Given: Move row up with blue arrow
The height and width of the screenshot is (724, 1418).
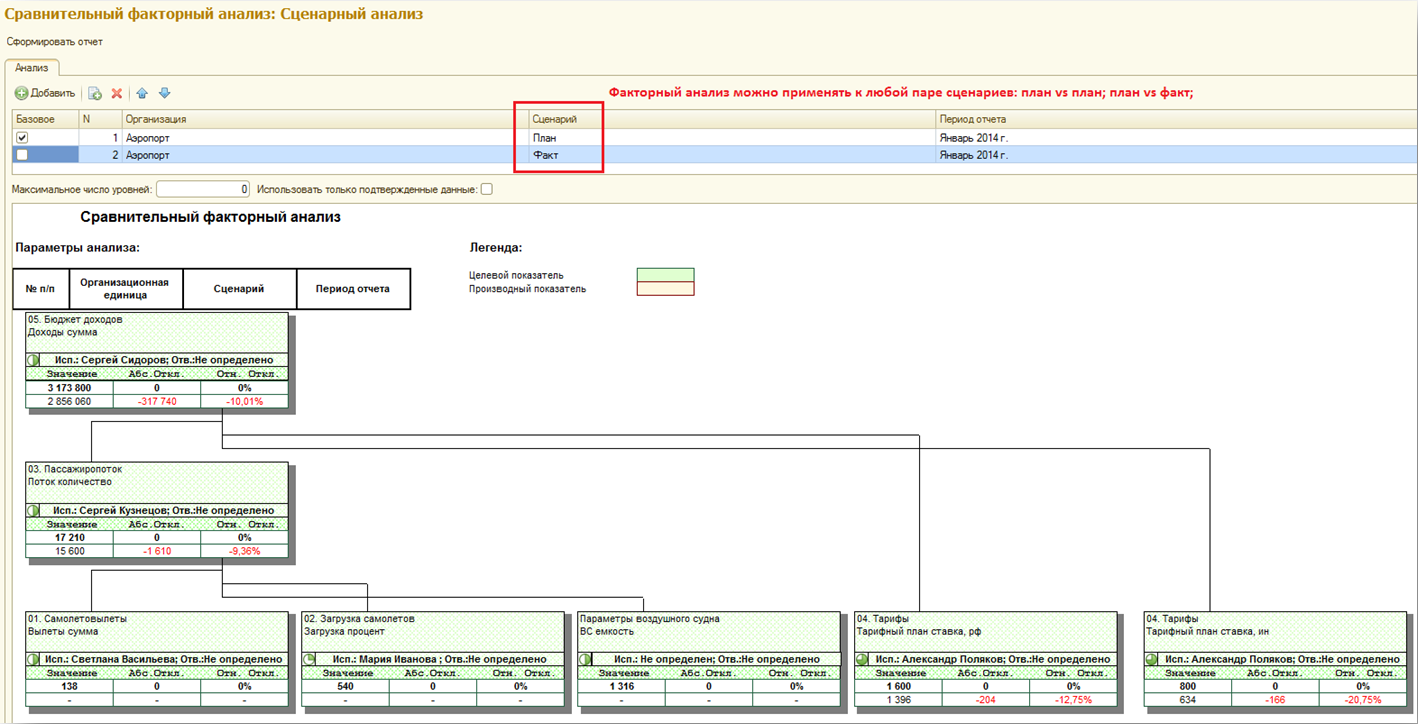Looking at the screenshot, I should coord(142,93).
